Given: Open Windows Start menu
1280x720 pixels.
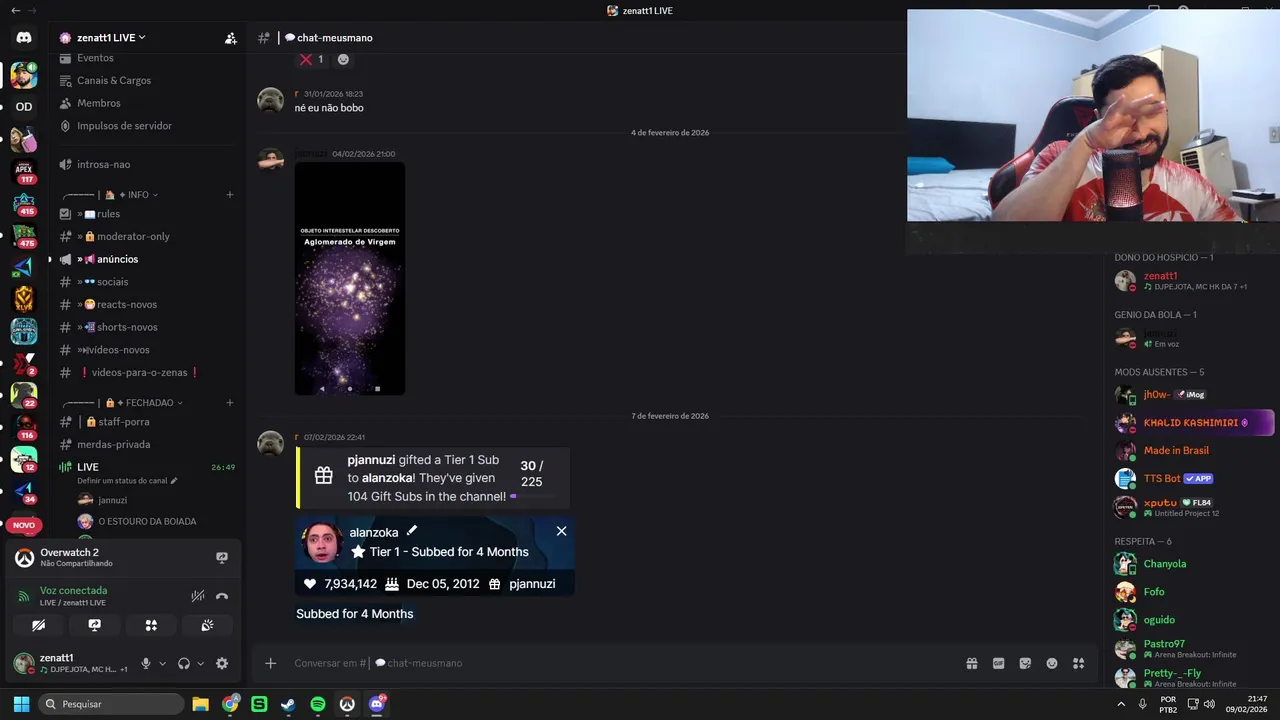Looking at the screenshot, I should (x=21, y=704).
